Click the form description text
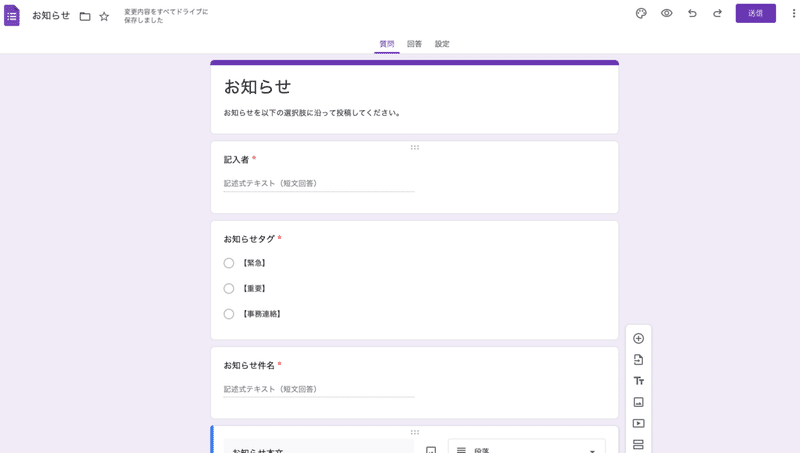The height and width of the screenshot is (453, 800). pos(312,113)
